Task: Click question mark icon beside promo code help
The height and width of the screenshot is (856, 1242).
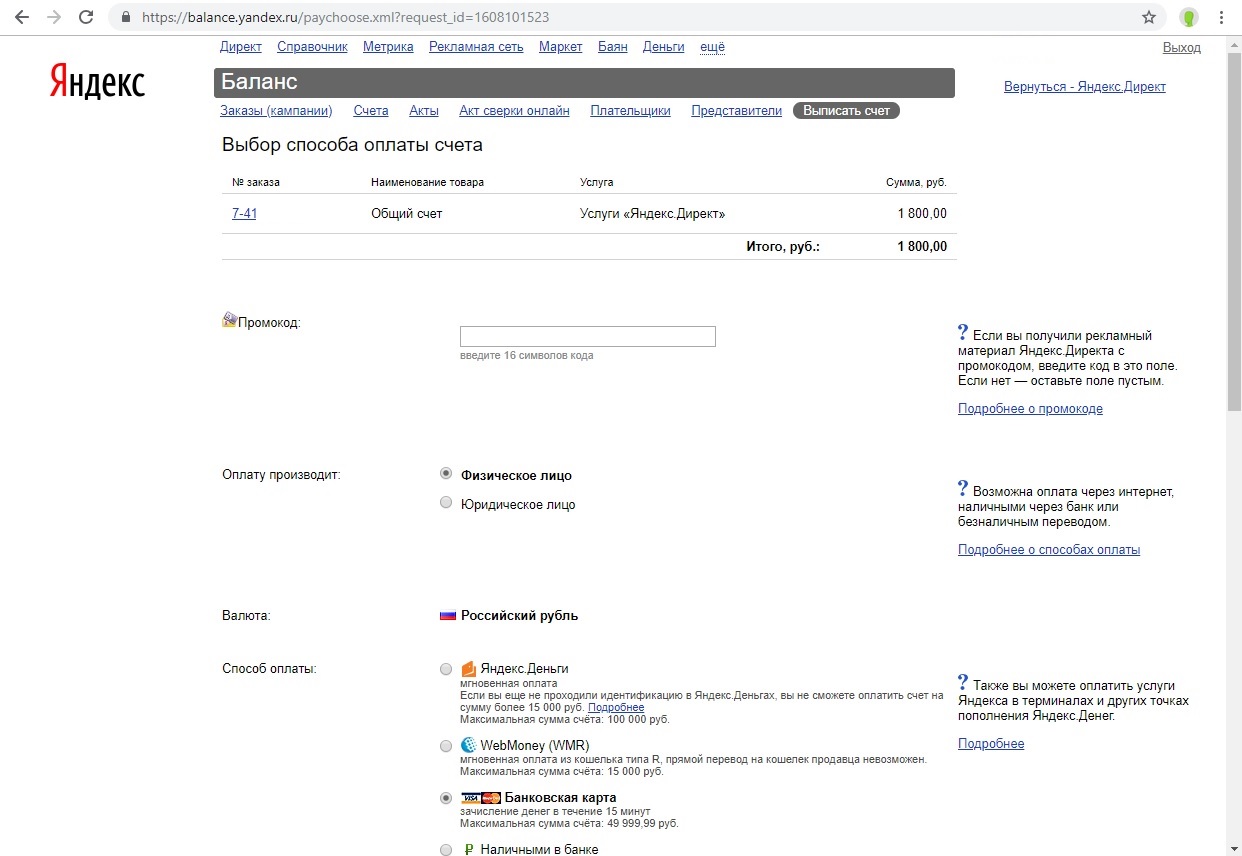Action: (963, 333)
